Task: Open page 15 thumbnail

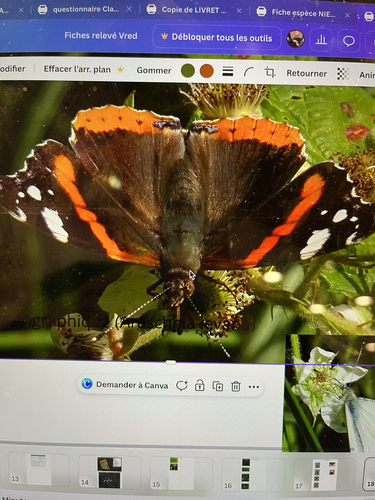Action: (x=181, y=473)
